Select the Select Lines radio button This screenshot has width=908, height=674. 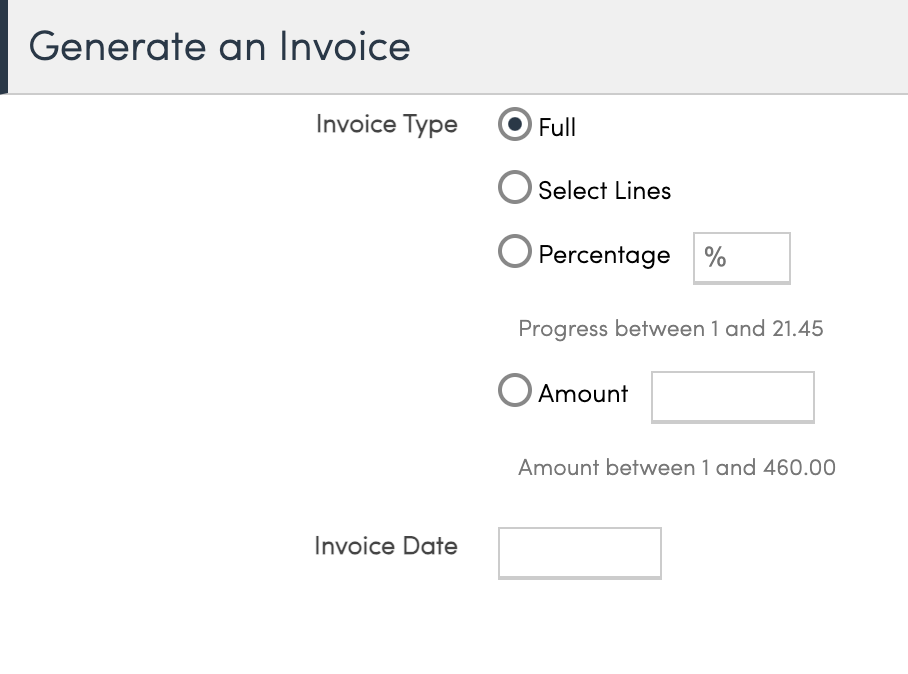point(514,188)
